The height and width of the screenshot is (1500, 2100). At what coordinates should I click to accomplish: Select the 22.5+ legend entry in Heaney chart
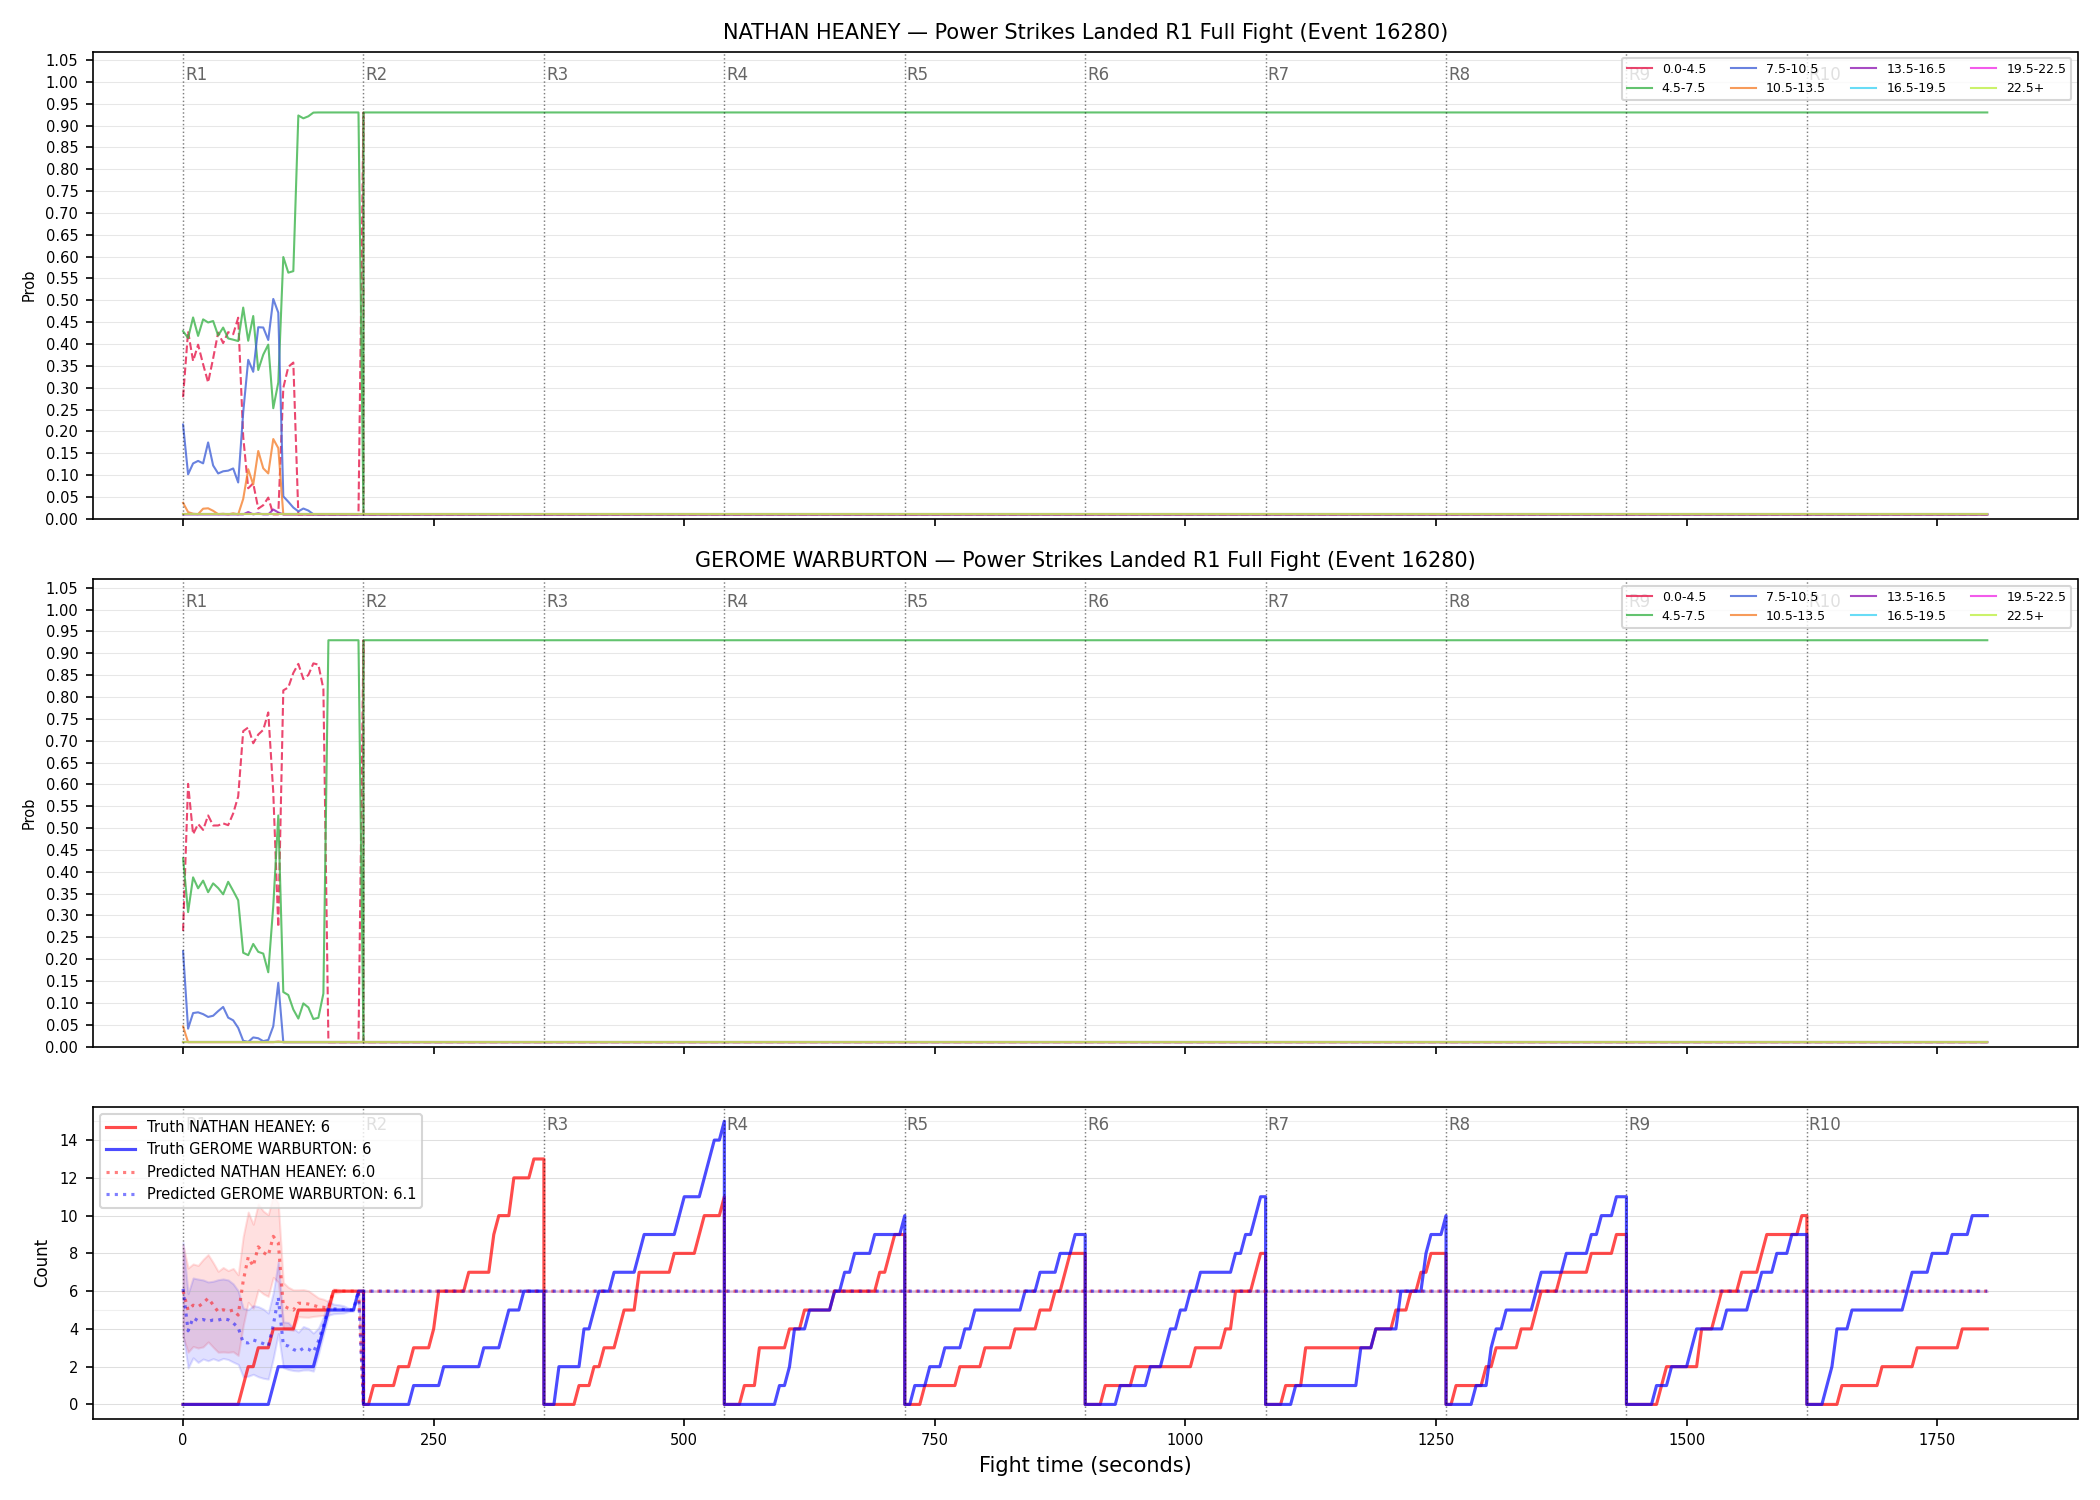click(2008, 88)
